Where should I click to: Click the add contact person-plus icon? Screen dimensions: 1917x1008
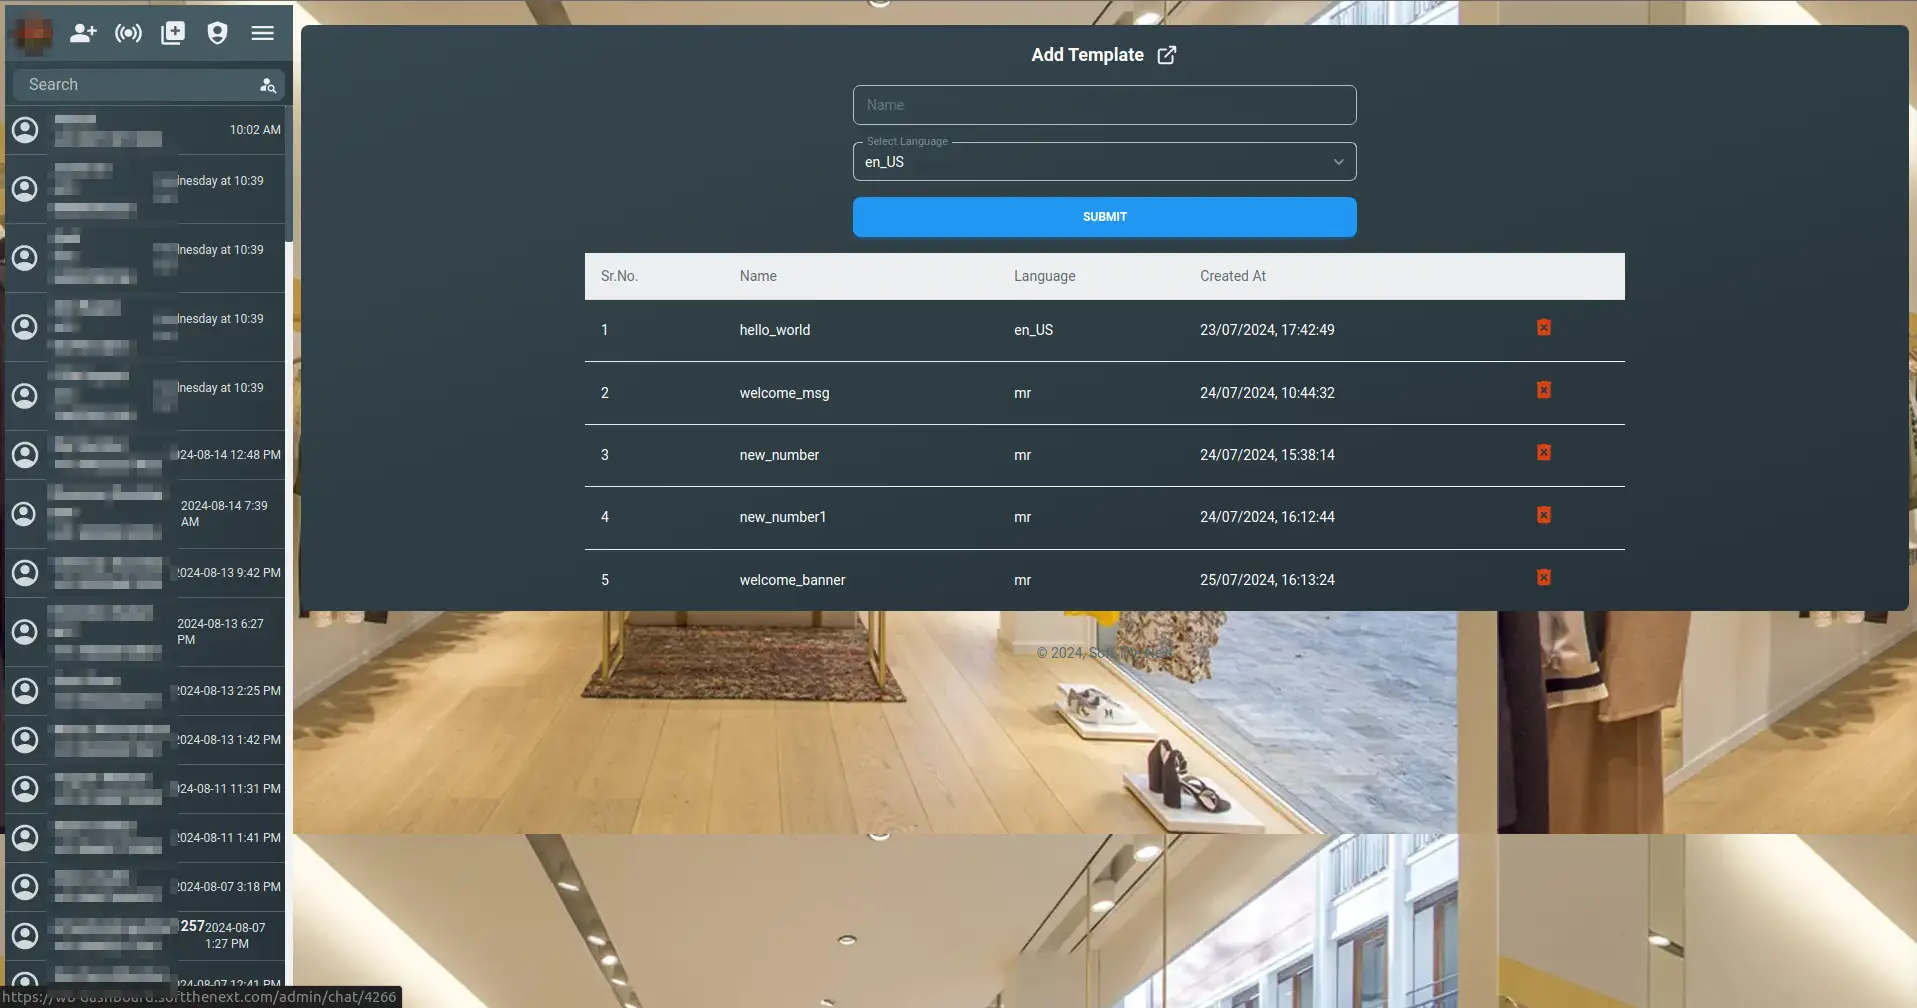pos(83,33)
